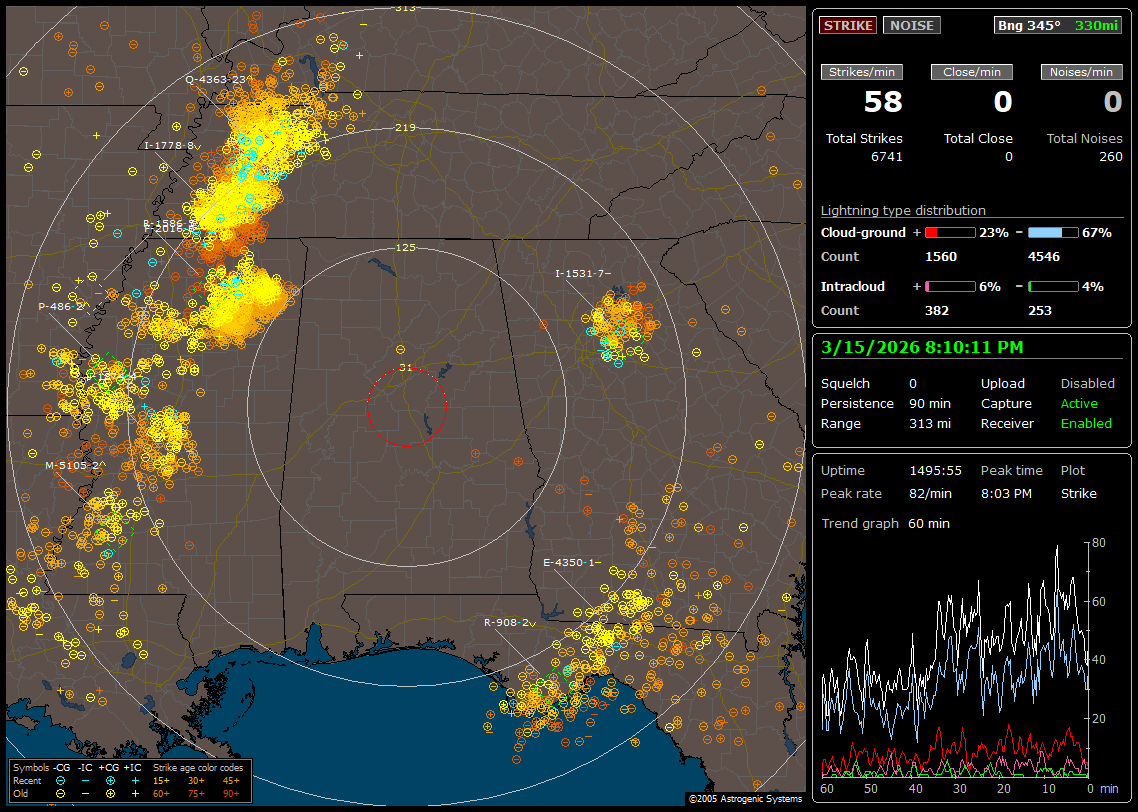Click the recent +IC cyan plus symbol
Screen dimensions: 1138x812
tap(134, 780)
